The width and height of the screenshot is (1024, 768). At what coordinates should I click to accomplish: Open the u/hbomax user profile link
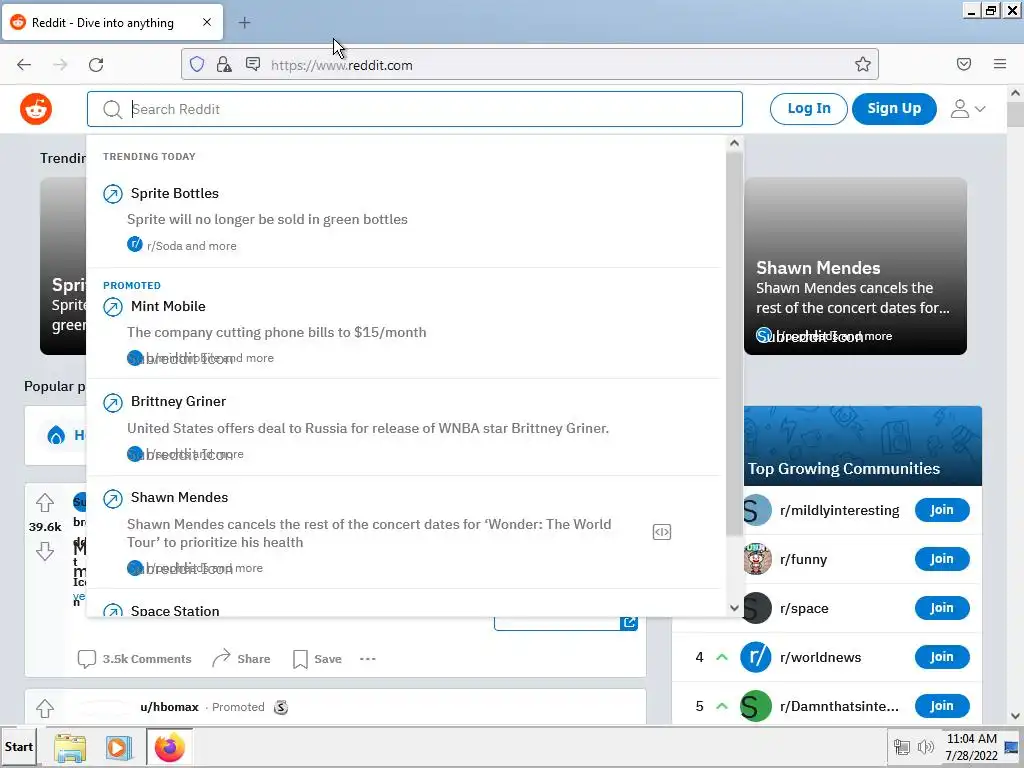click(169, 707)
